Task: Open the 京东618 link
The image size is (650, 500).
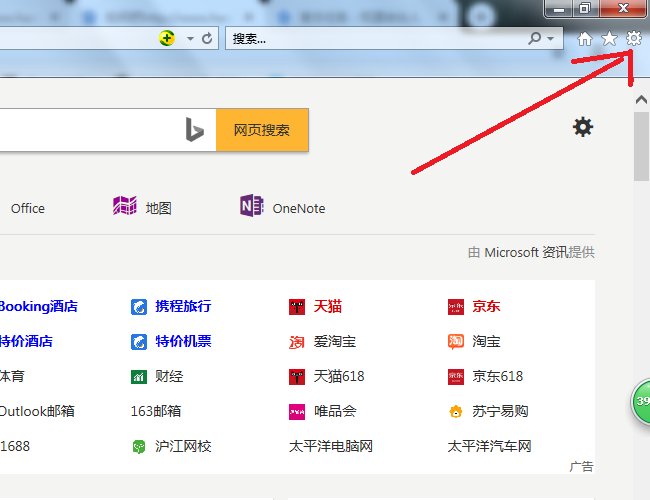Action: coord(497,376)
